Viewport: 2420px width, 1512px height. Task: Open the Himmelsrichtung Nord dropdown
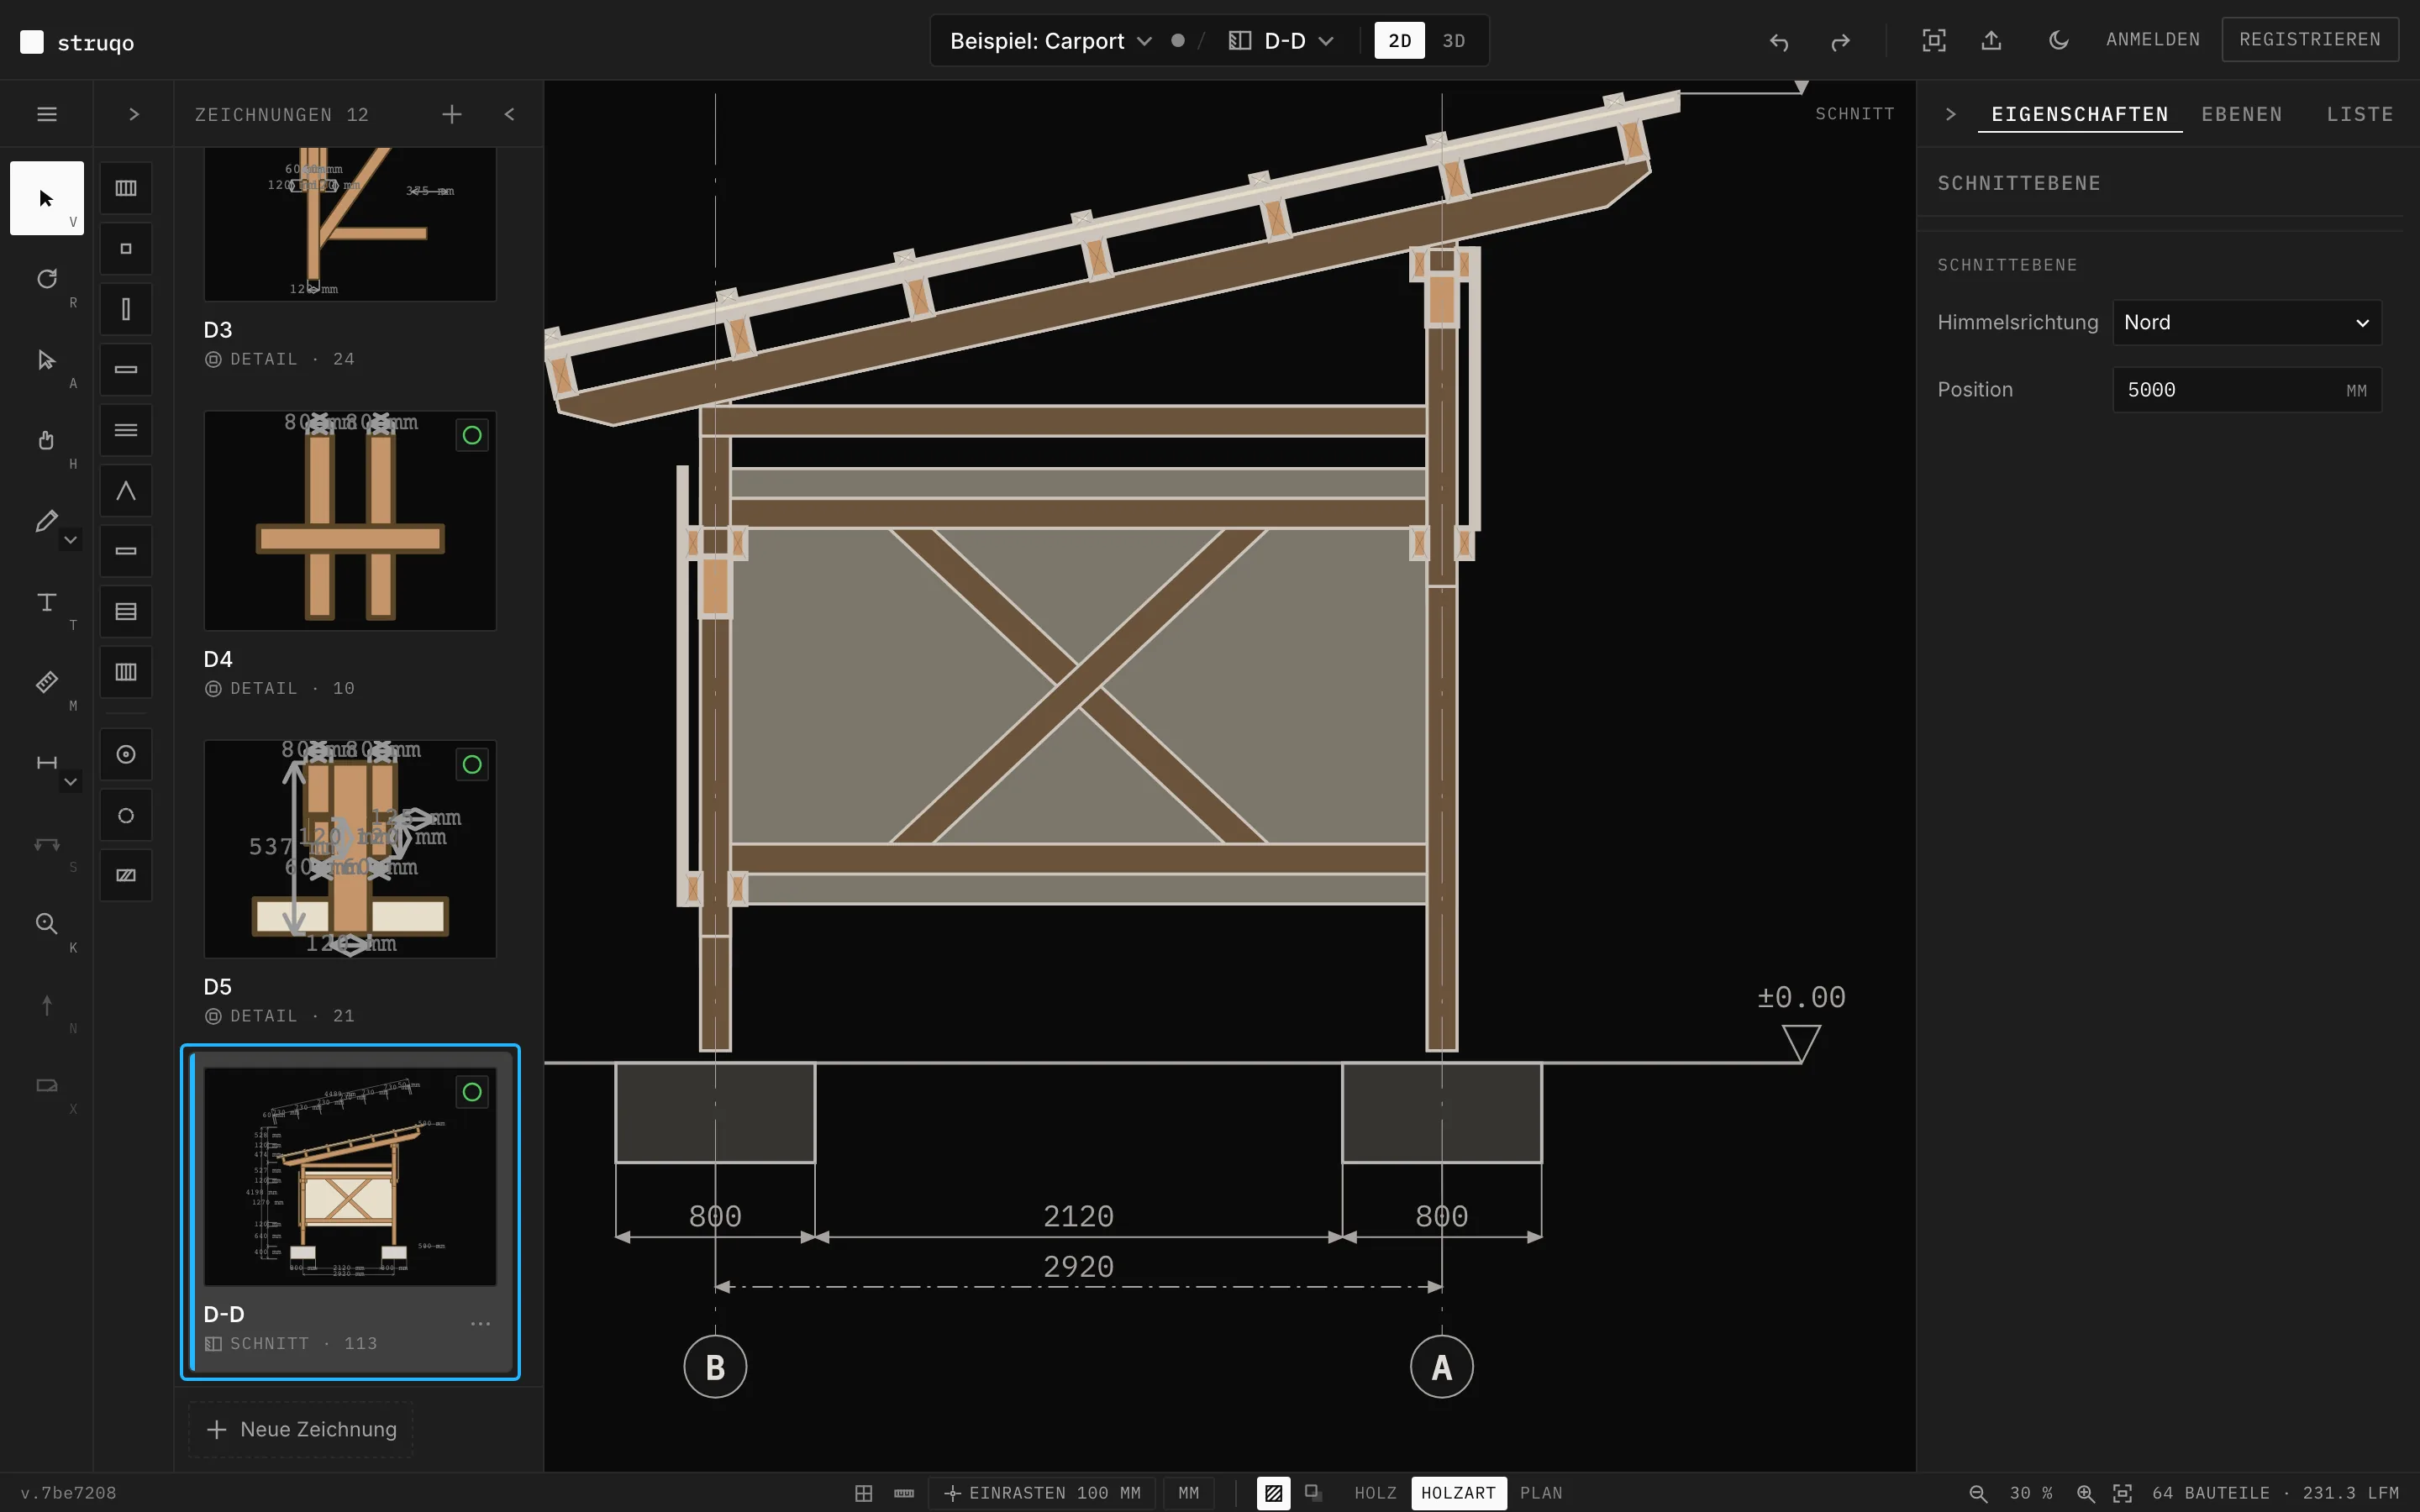2246,322
